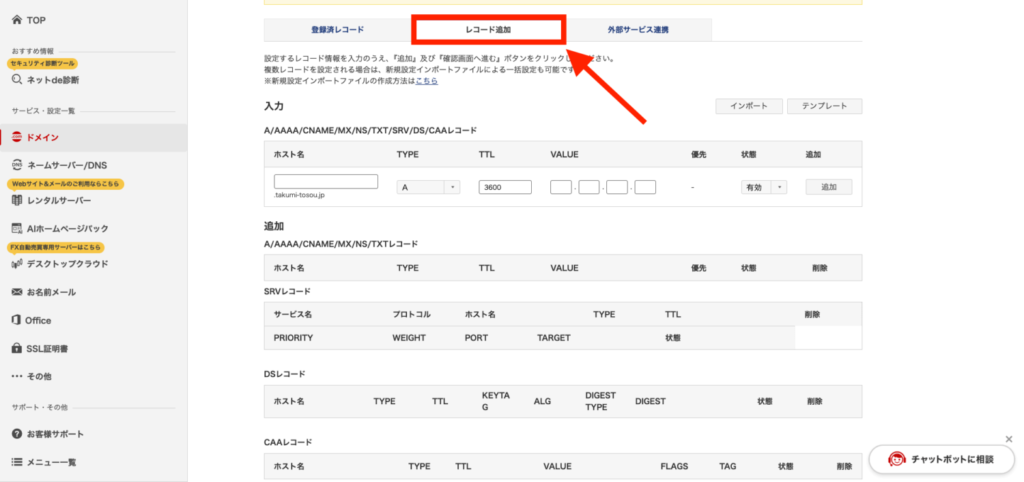Image resolution: width=1024 pixels, height=482 pixels.
Task: Click the SSL証明書 lock icon
Action: point(17,348)
